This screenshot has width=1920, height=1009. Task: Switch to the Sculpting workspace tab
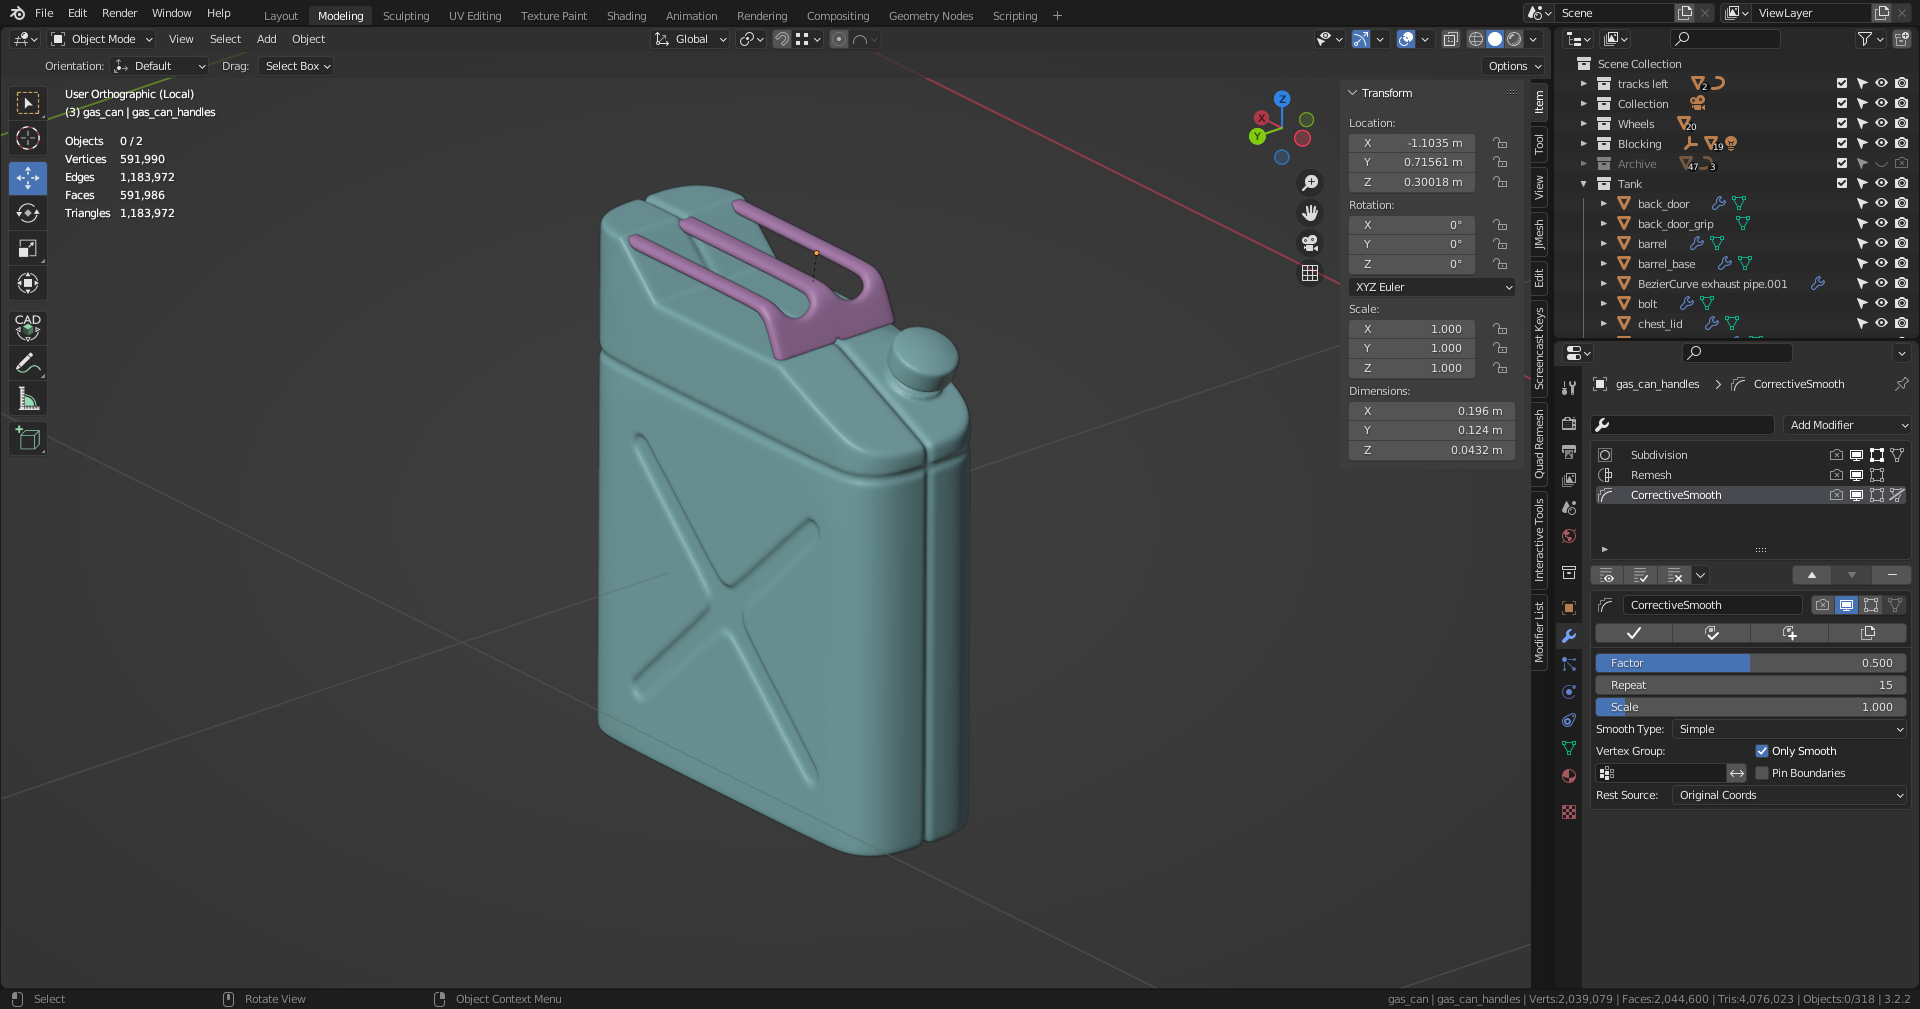(405, 16)
